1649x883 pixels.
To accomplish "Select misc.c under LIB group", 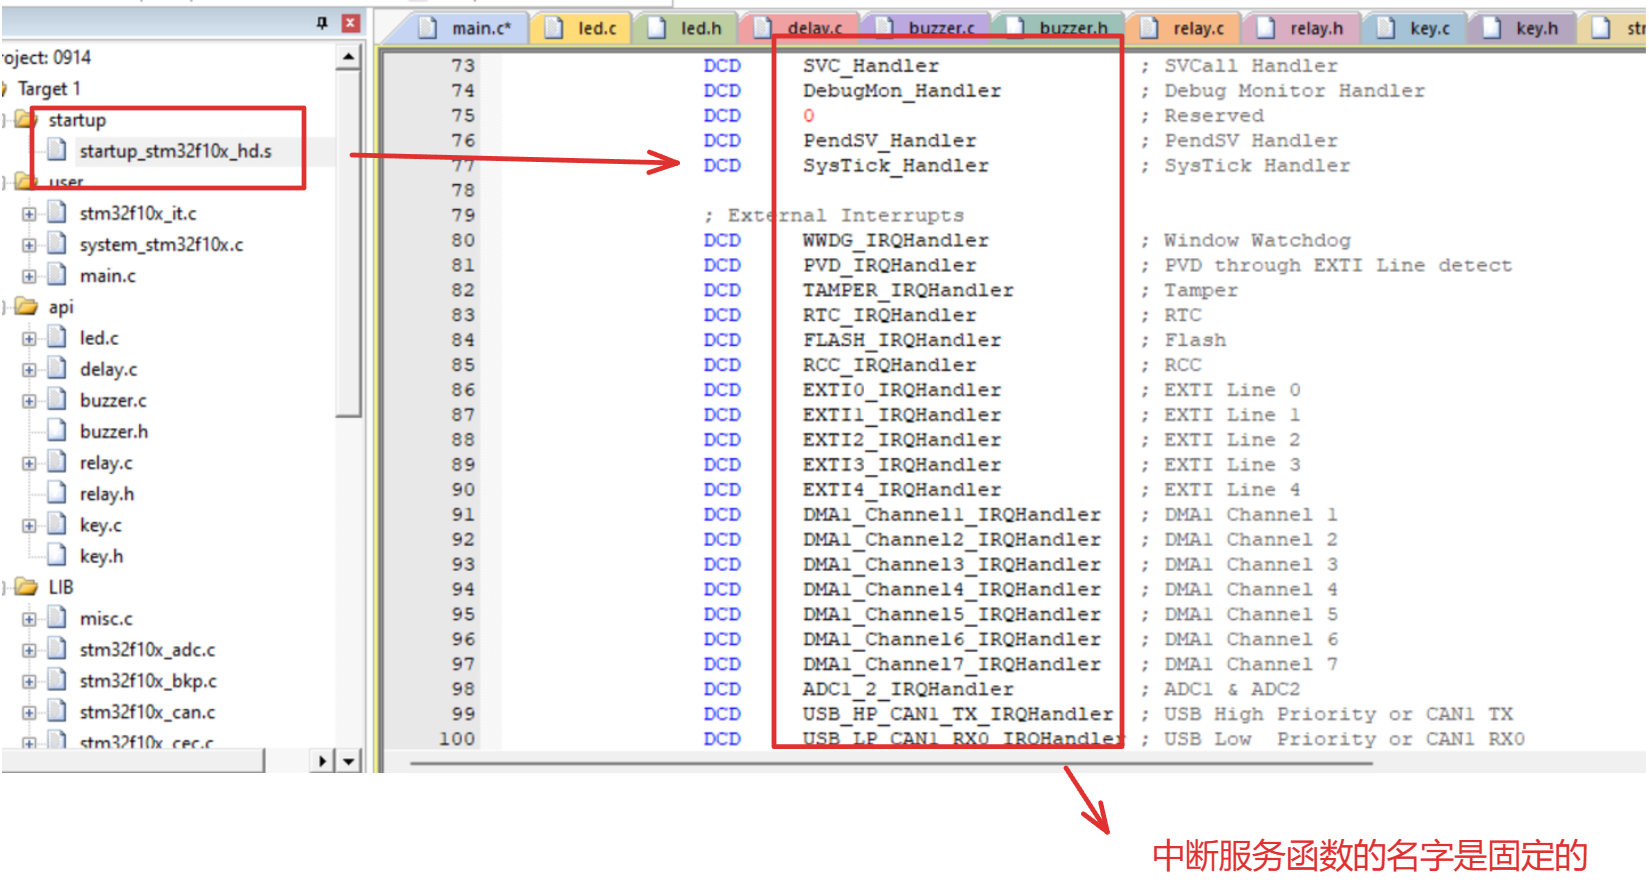I will click(x=106, y=618).
